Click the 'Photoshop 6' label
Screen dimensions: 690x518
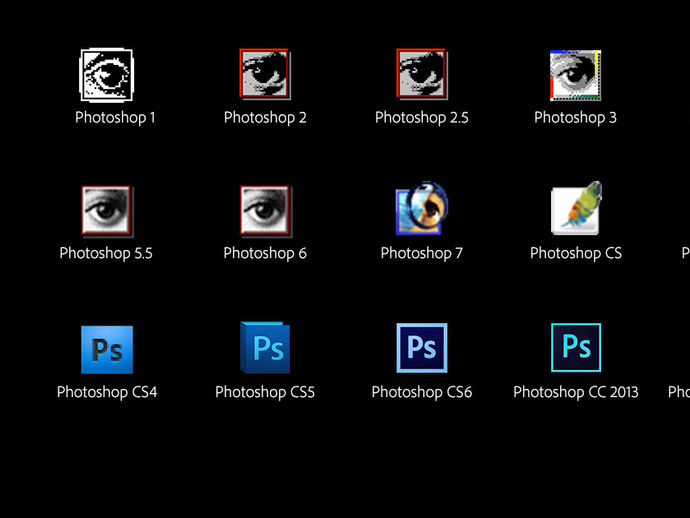(265, 253)
